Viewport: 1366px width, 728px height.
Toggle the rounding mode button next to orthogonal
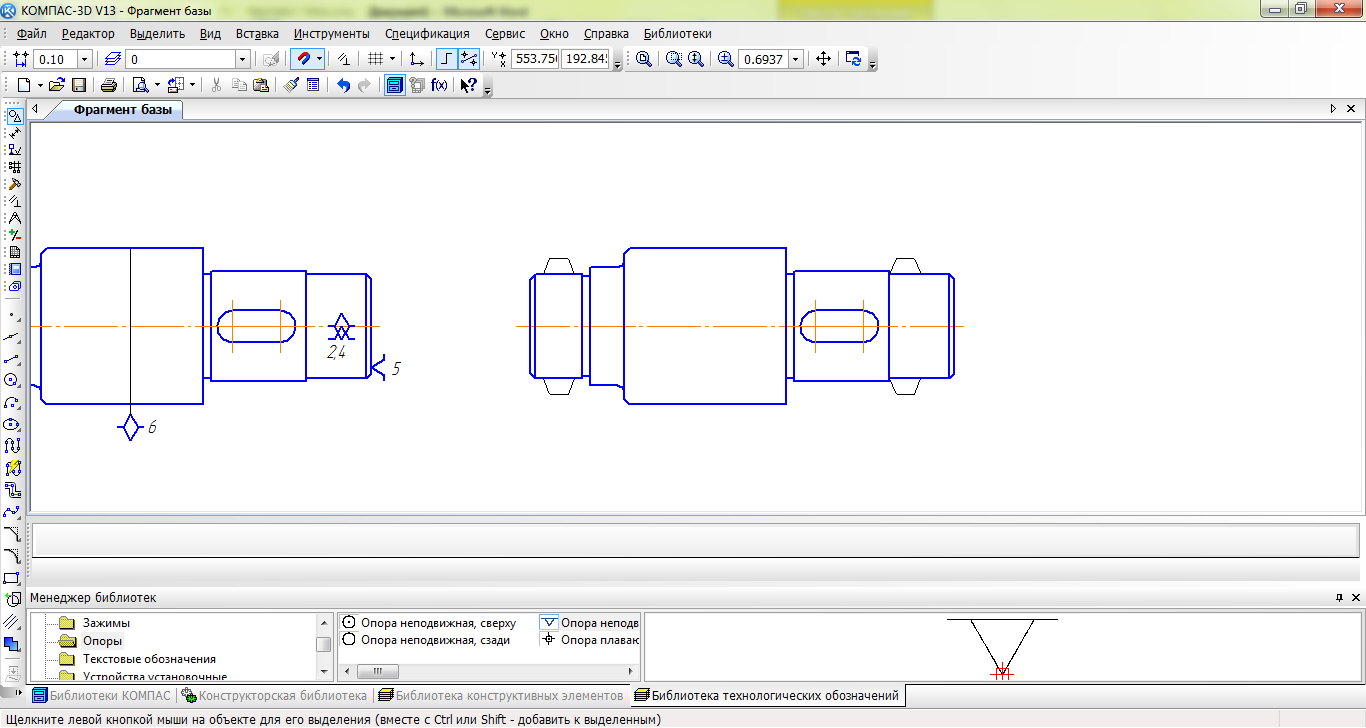pos(468,59)
